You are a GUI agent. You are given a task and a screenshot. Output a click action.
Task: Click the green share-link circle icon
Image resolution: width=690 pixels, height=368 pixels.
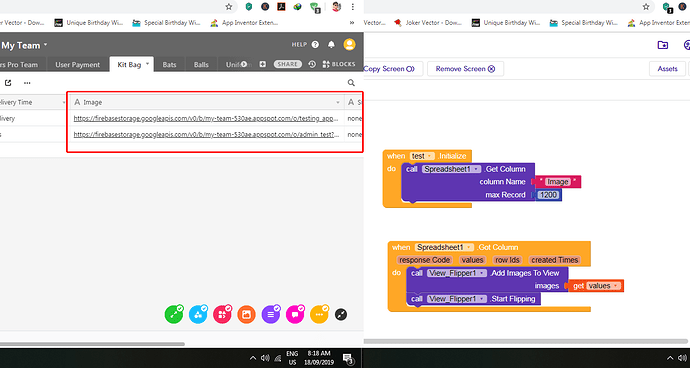tap(173, 314)
